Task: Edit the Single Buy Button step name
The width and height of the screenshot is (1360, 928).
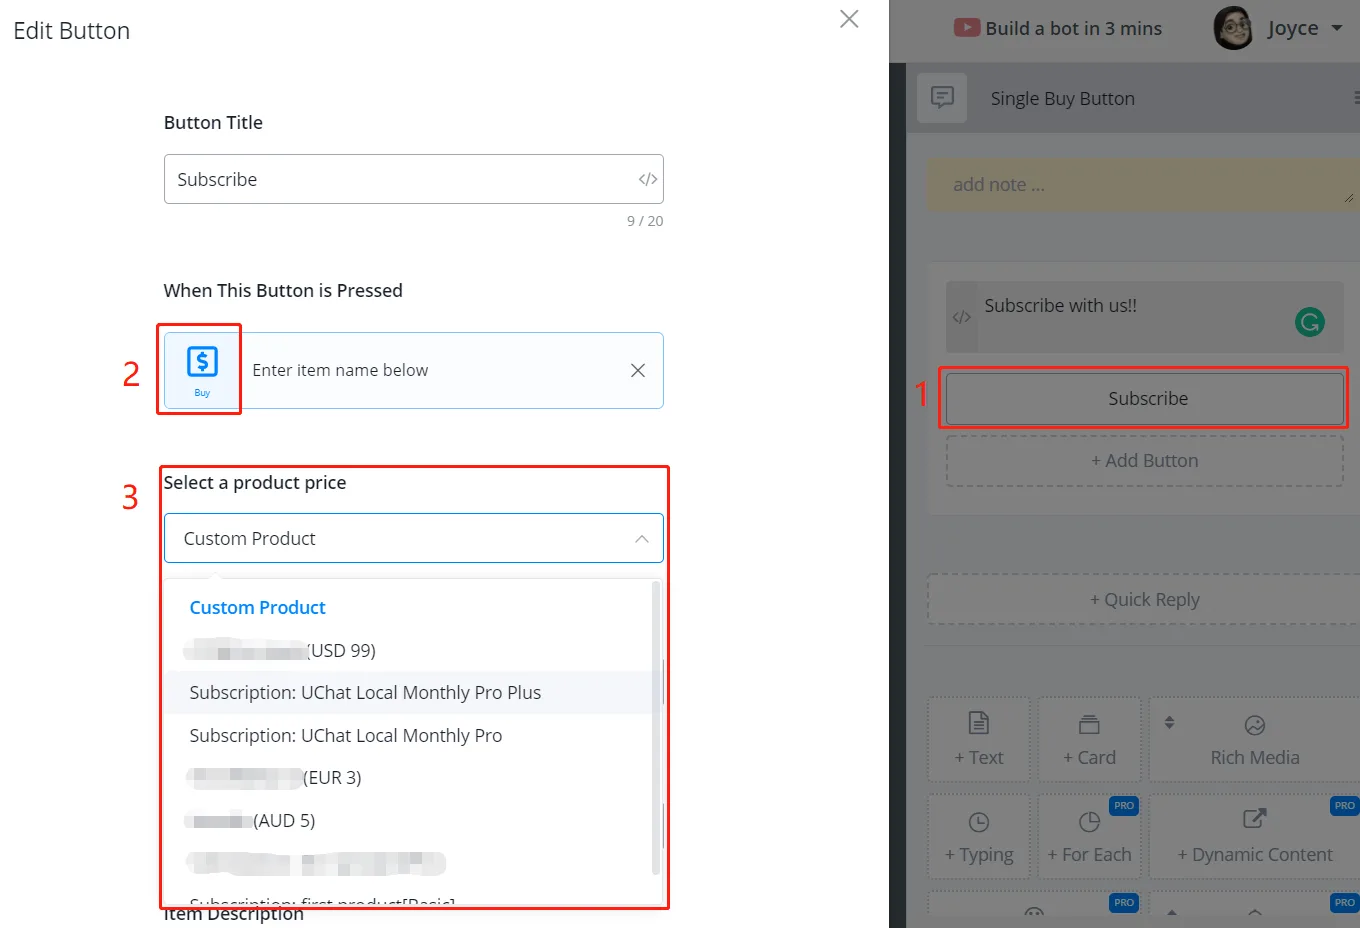Action: (x=1062, y=98)
